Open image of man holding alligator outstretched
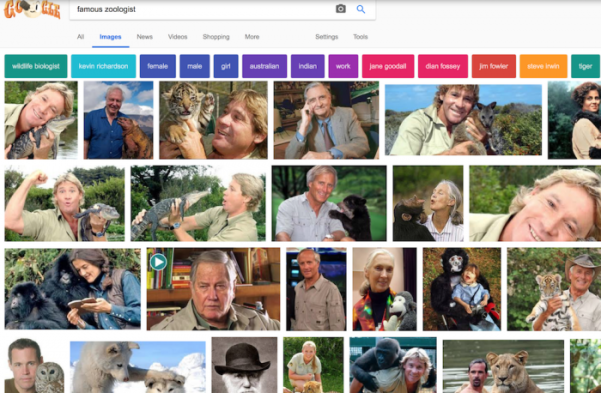 tap(198, 203)
